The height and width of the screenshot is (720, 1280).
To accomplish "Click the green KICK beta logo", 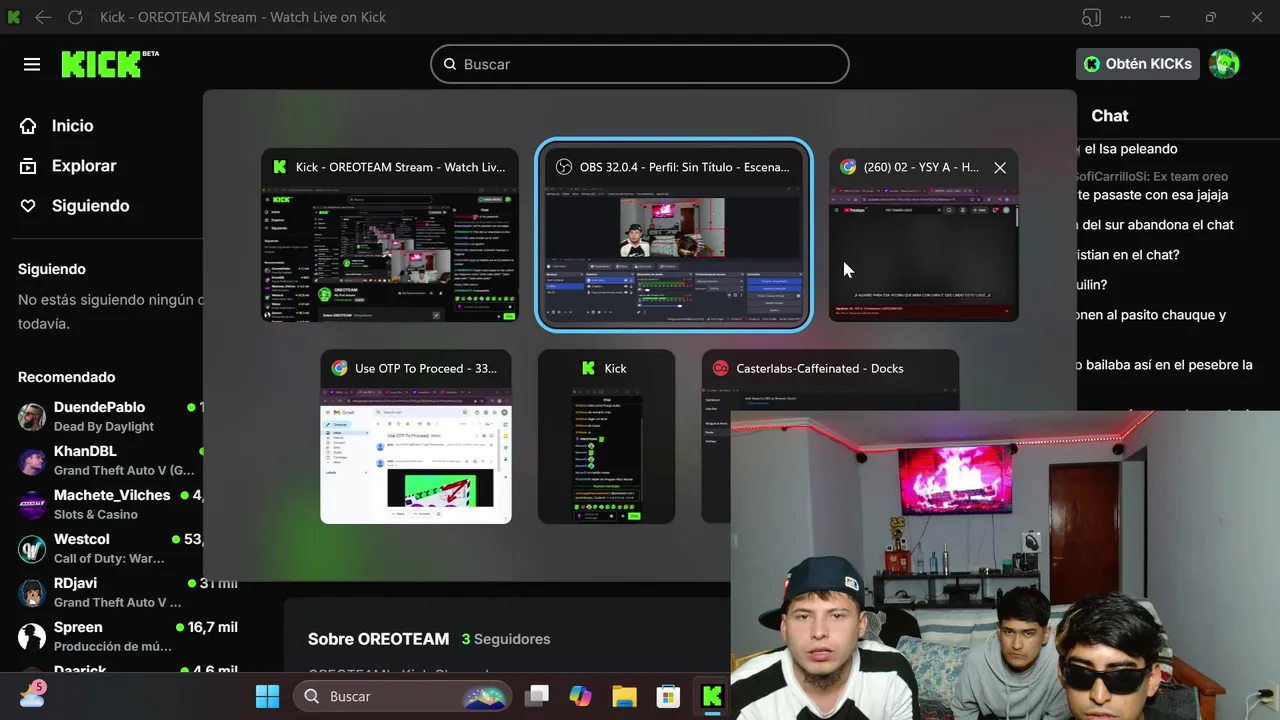I will [109, 64].
